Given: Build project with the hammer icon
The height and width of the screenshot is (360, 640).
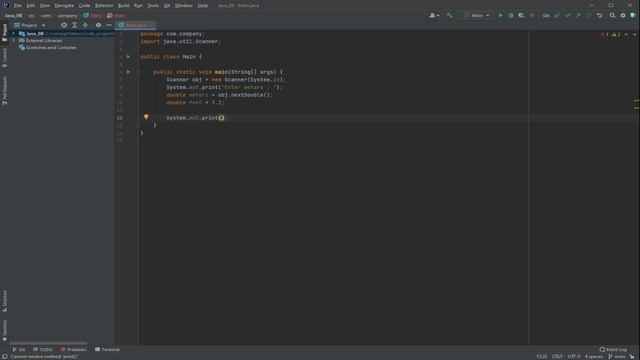Looking at the screenshot, I should coord(449,16).
